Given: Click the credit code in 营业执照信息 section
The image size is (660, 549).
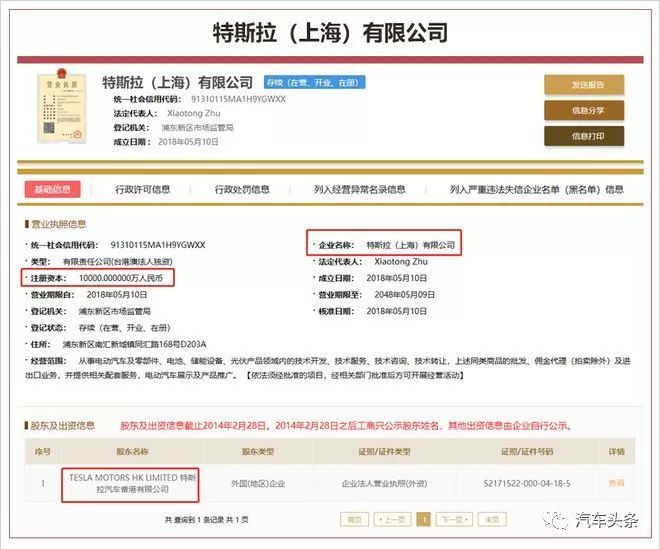Looking at the screenshot, I should (158, 245).
